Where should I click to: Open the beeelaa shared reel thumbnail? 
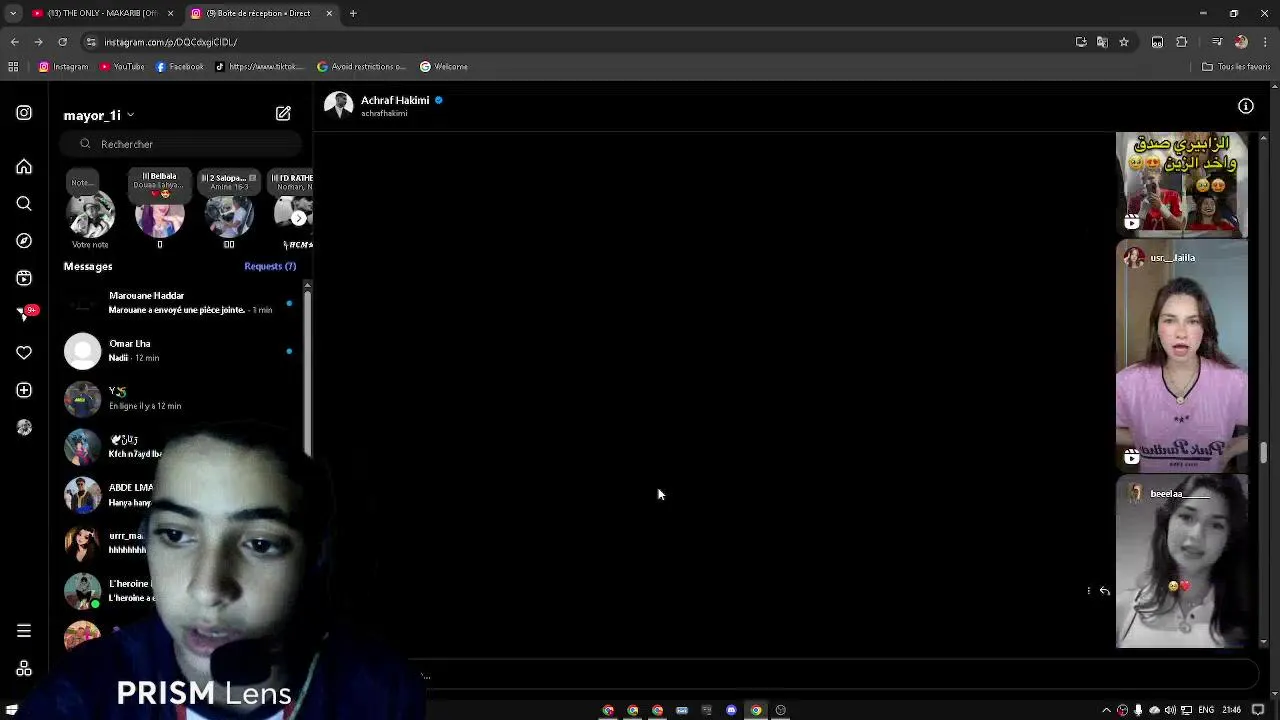[x=1182, y=561]
